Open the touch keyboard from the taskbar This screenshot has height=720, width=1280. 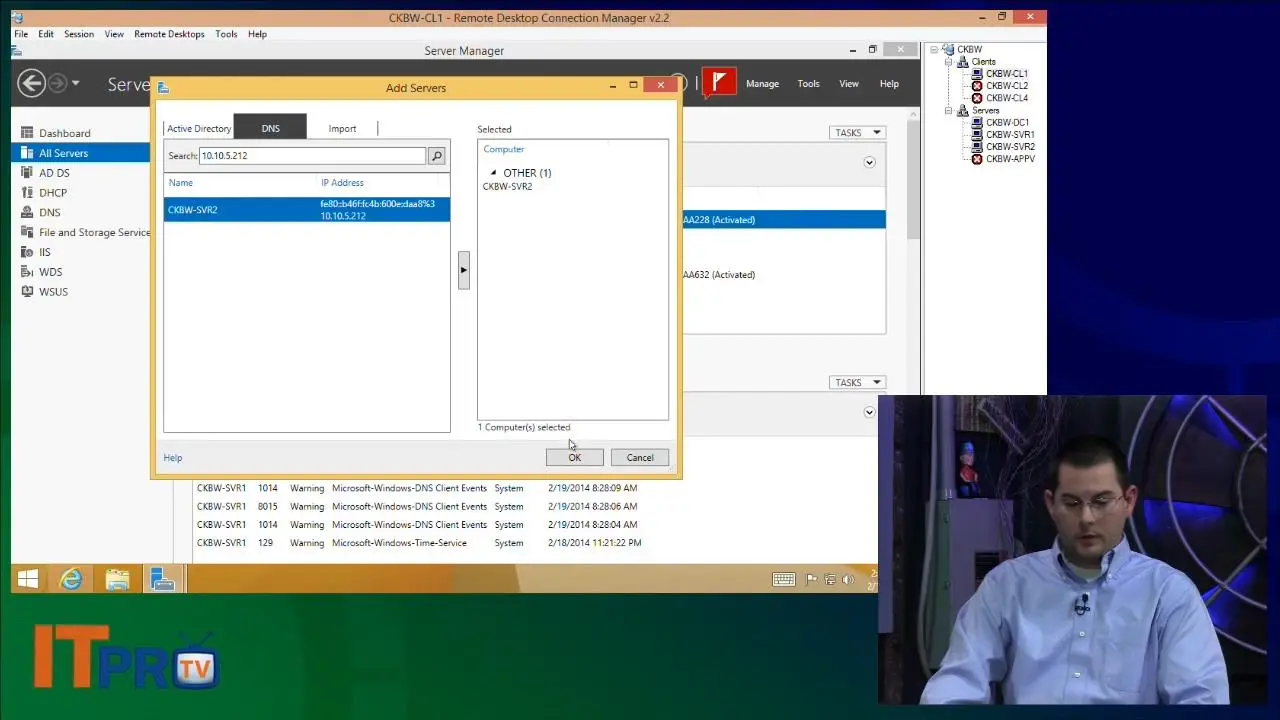click(784, 579)
